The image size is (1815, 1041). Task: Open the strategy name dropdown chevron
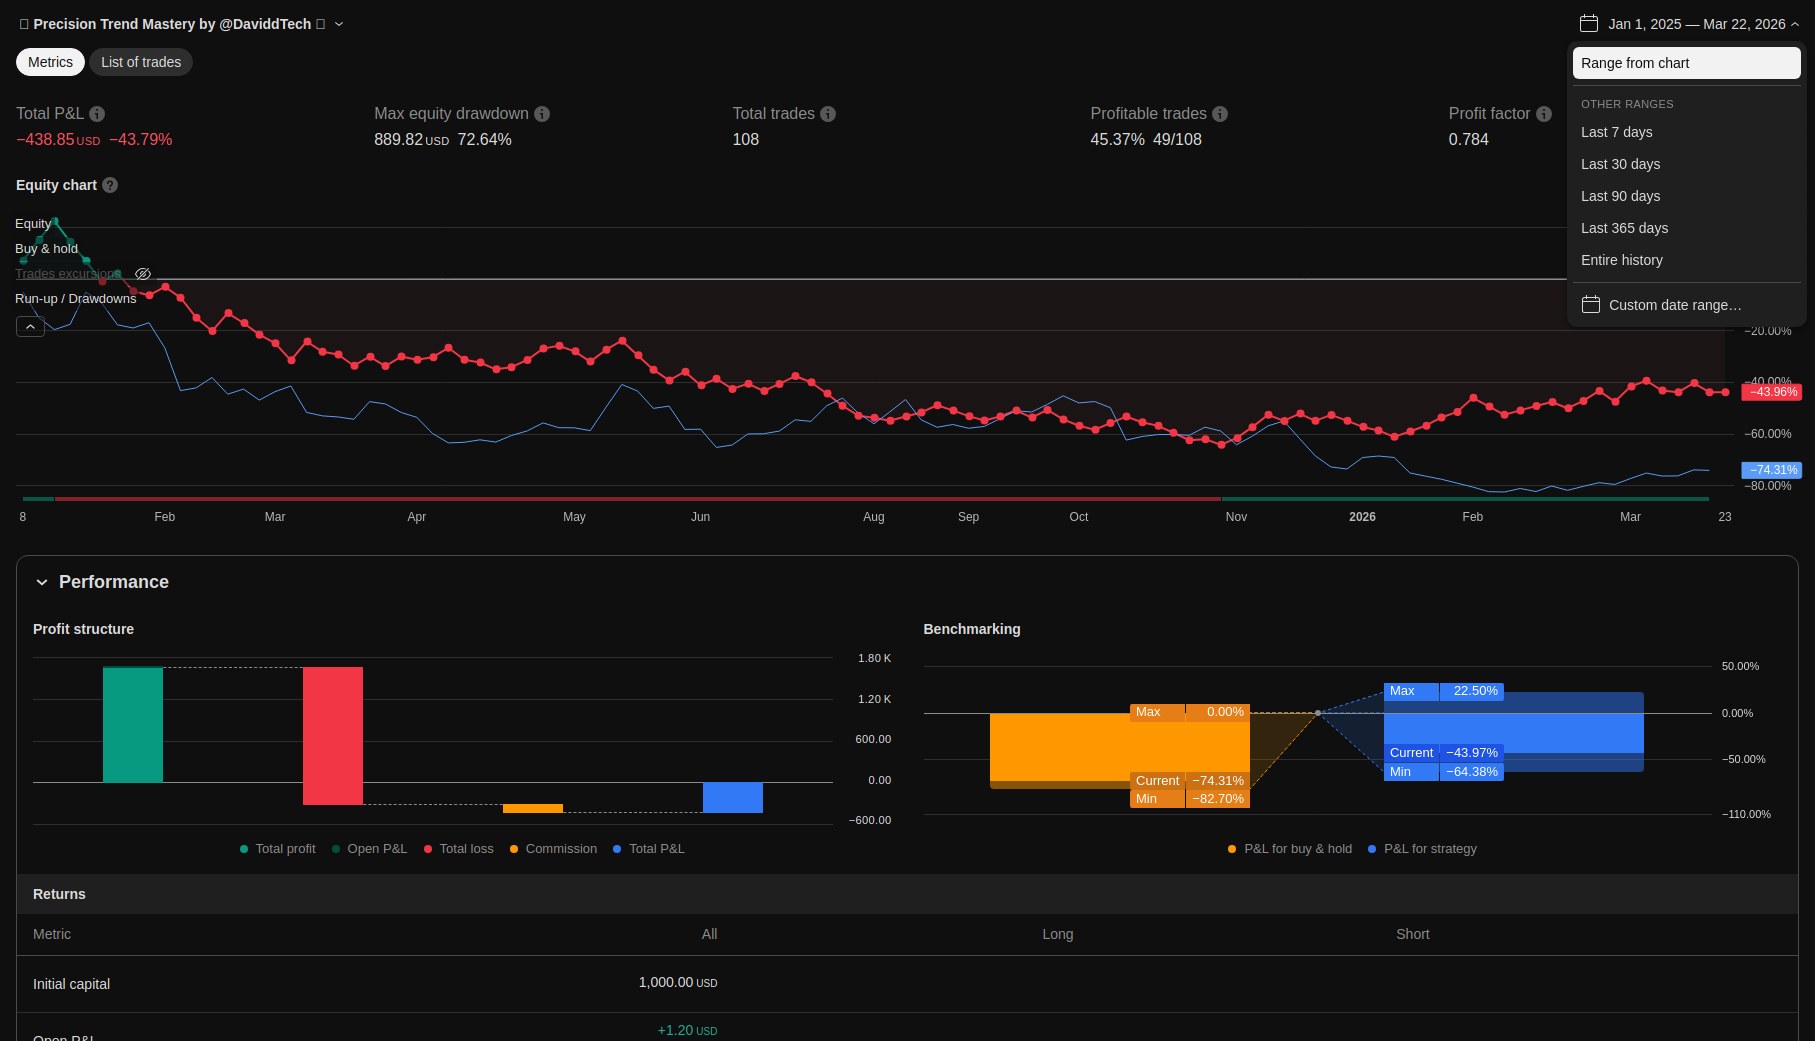339,24
